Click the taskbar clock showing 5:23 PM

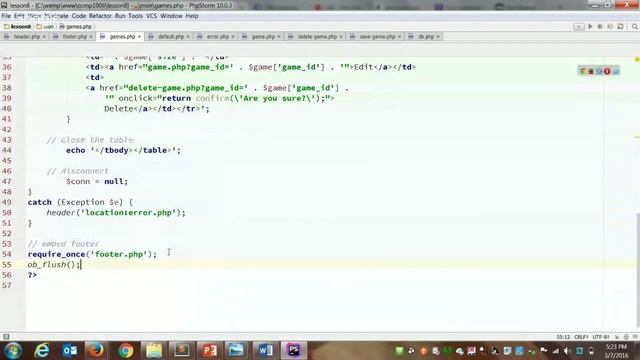pyautogui.click(x=616, y=351)
